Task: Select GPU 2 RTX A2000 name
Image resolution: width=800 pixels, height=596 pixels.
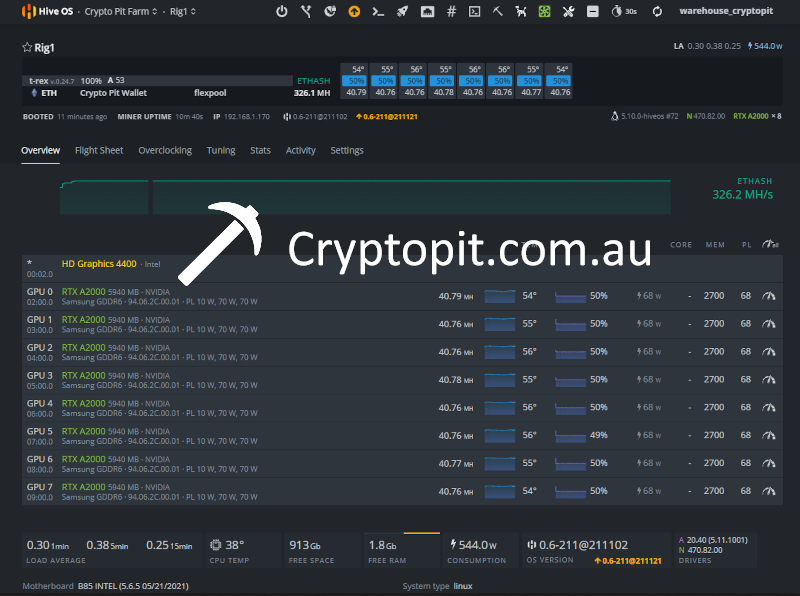Action: click(x=84, y=347)
